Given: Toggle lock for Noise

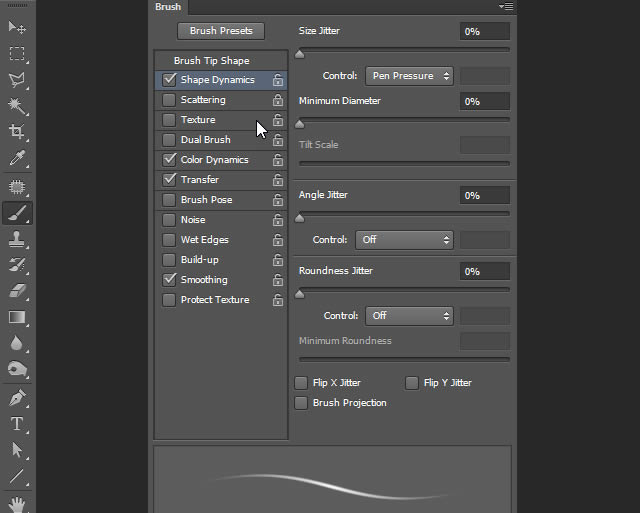Looking at the screenshot, I should pos(278,220).
